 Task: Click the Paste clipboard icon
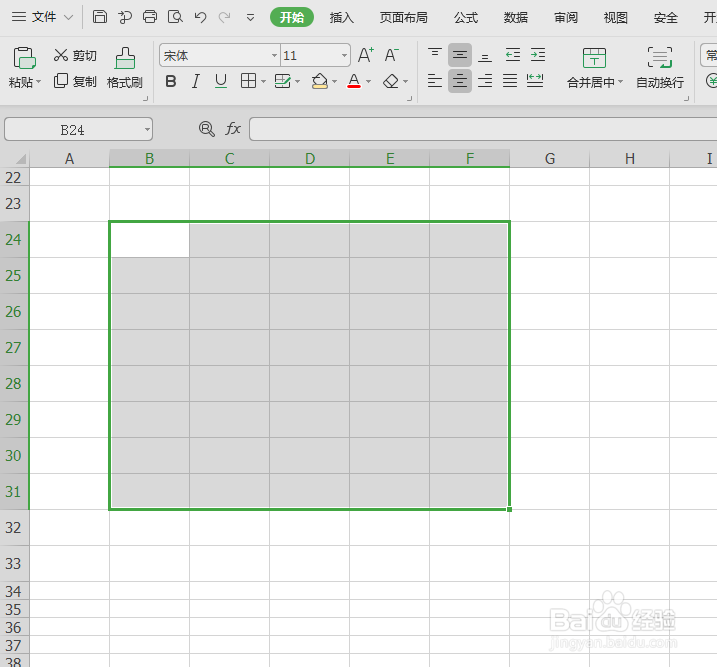(24, 58)
